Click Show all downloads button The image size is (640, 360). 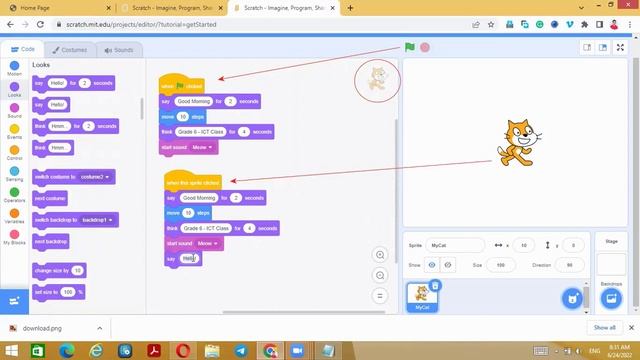[604, 328]
